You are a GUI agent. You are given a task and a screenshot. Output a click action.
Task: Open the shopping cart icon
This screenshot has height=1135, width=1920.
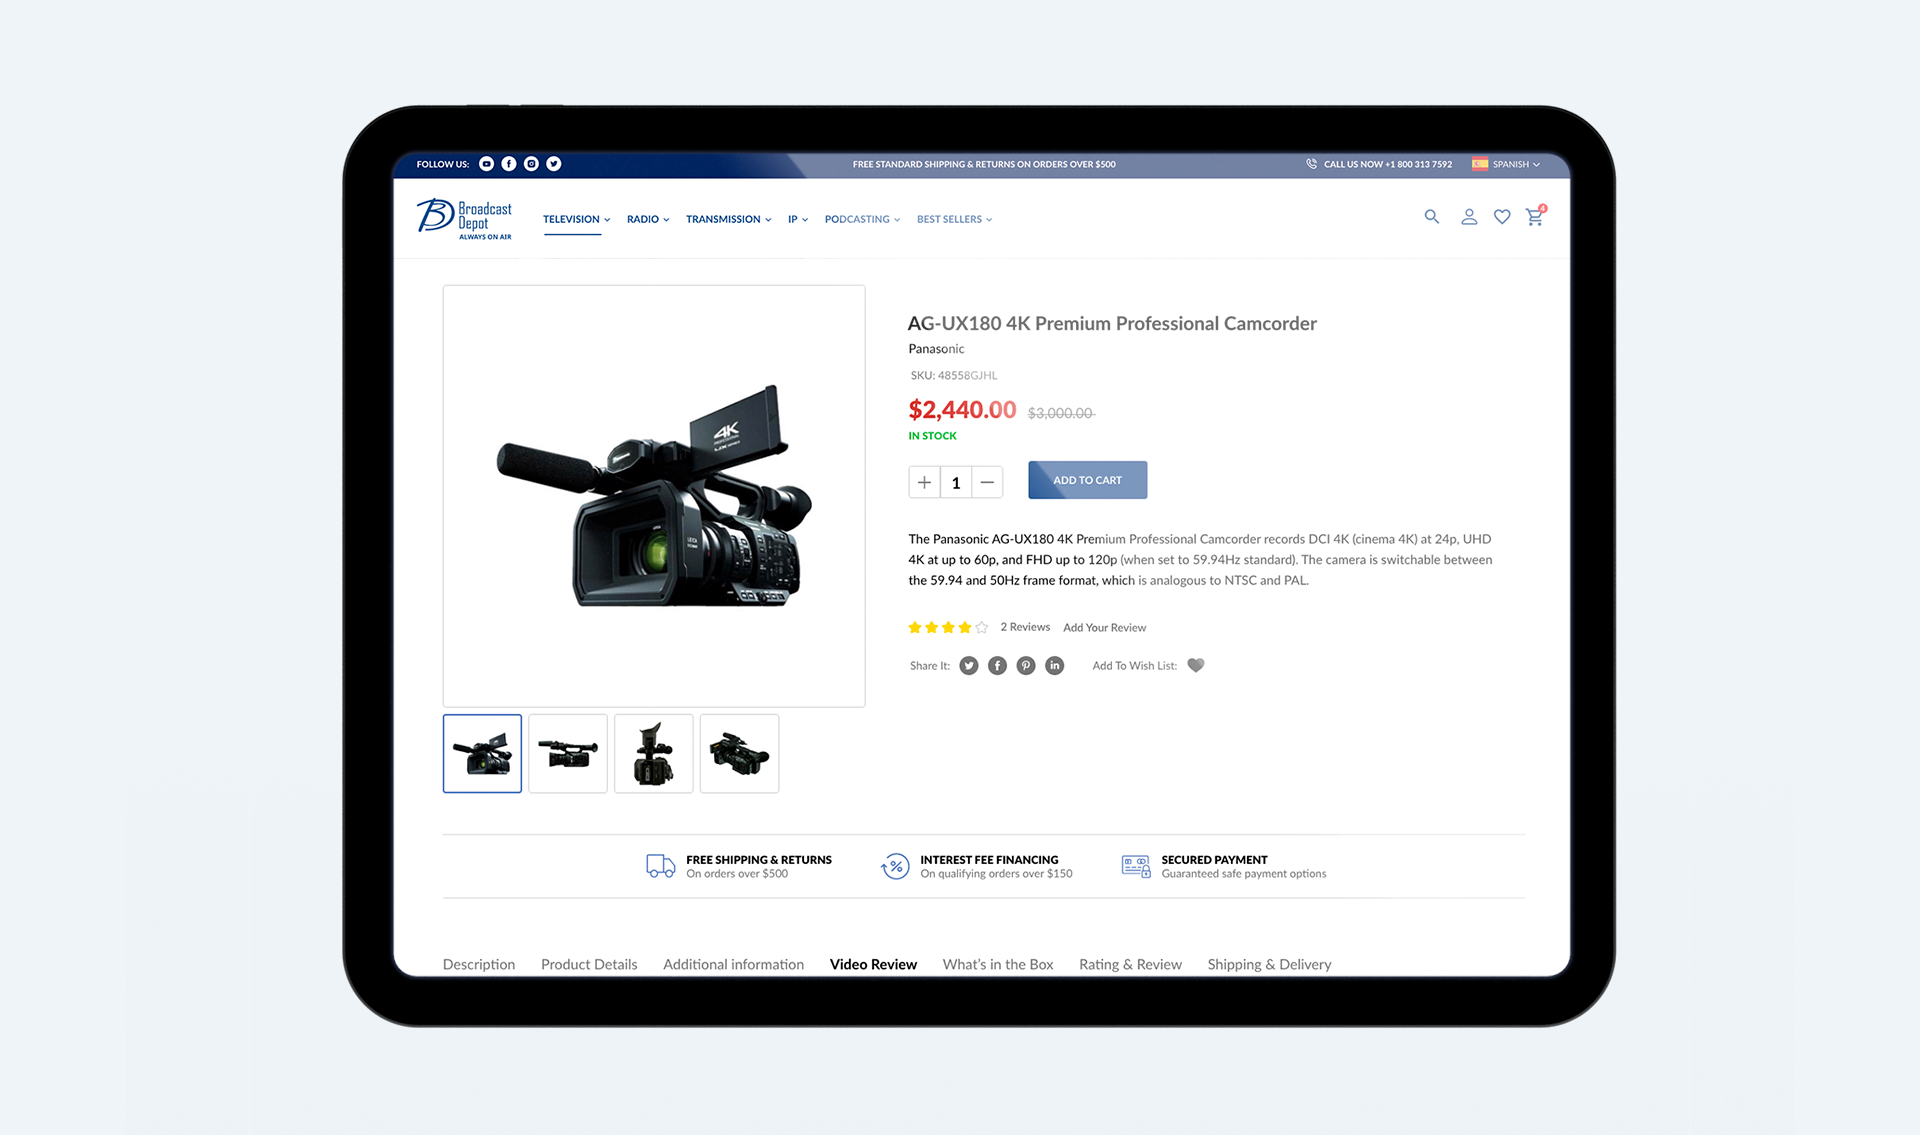click(1534, 217)
